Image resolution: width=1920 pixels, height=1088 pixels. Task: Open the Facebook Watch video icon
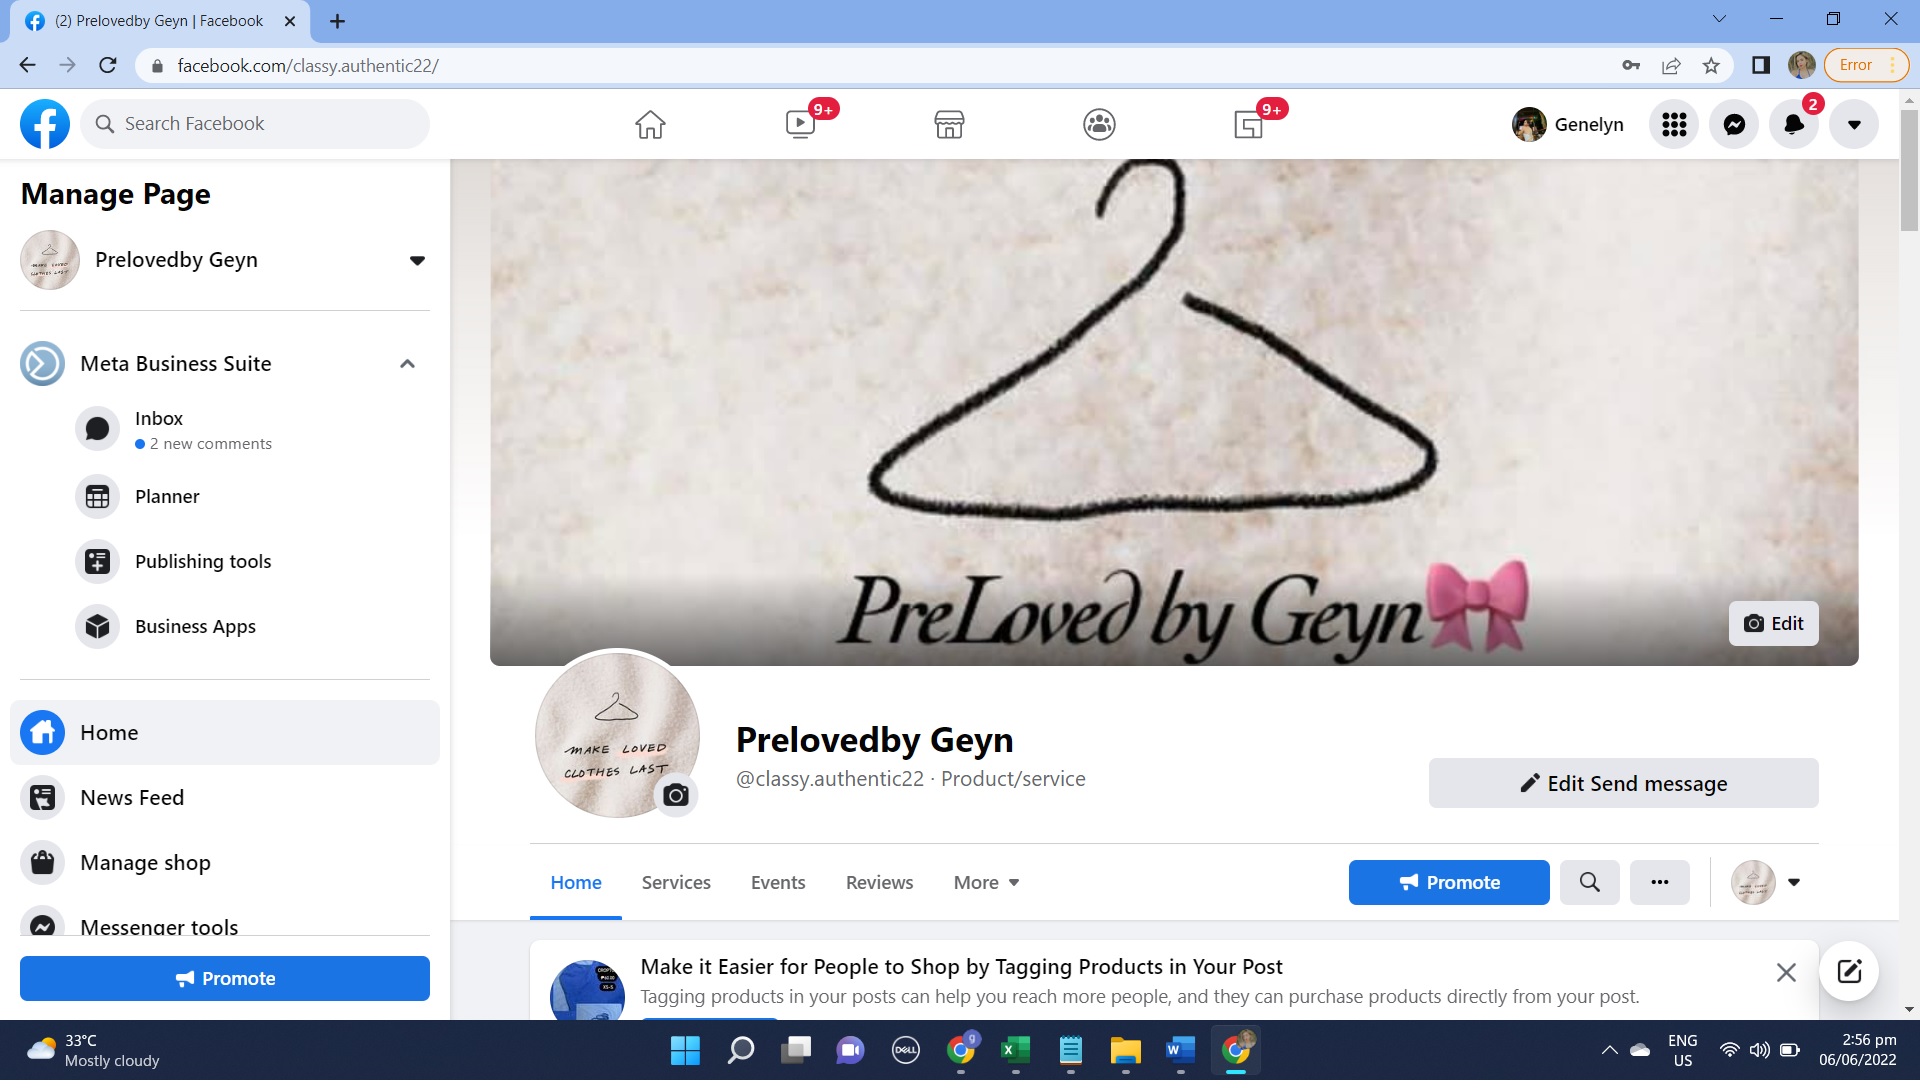(800, 125)
